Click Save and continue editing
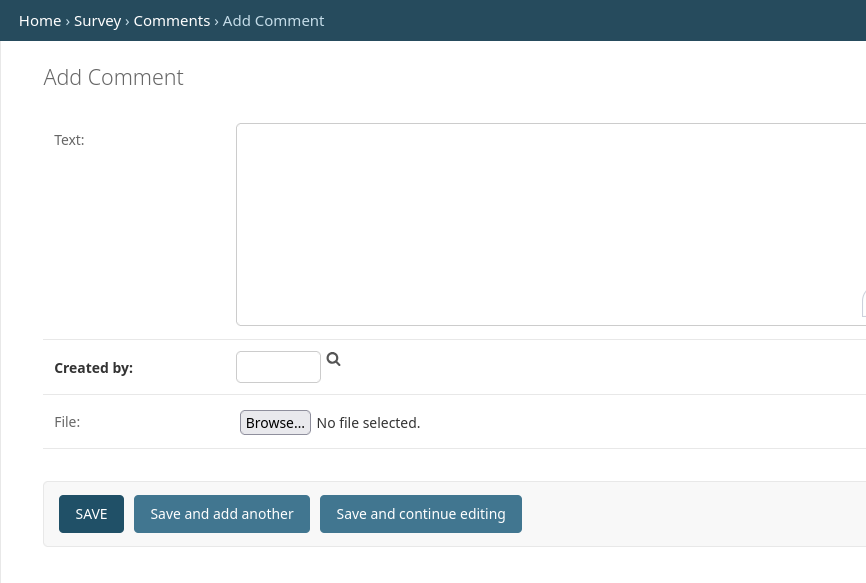 421,514
